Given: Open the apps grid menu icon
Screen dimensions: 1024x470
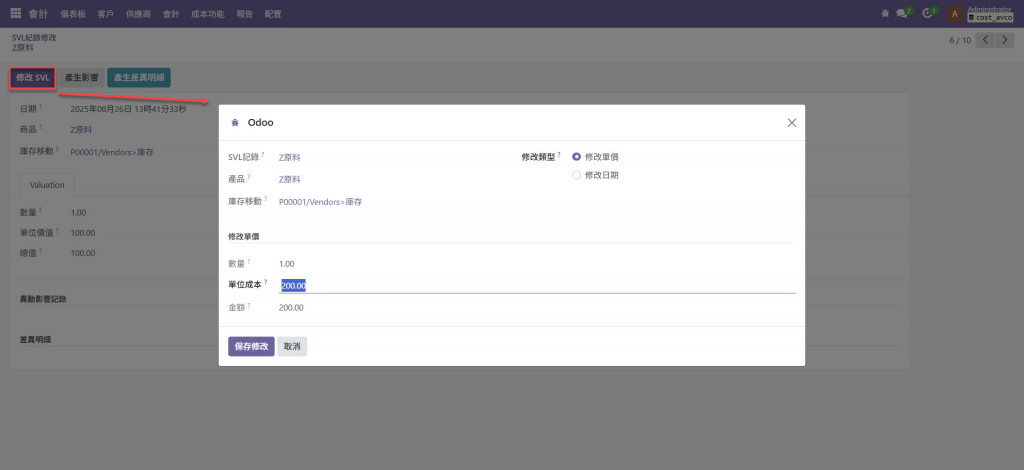Looking at the screenshot, I should point(16,13).
